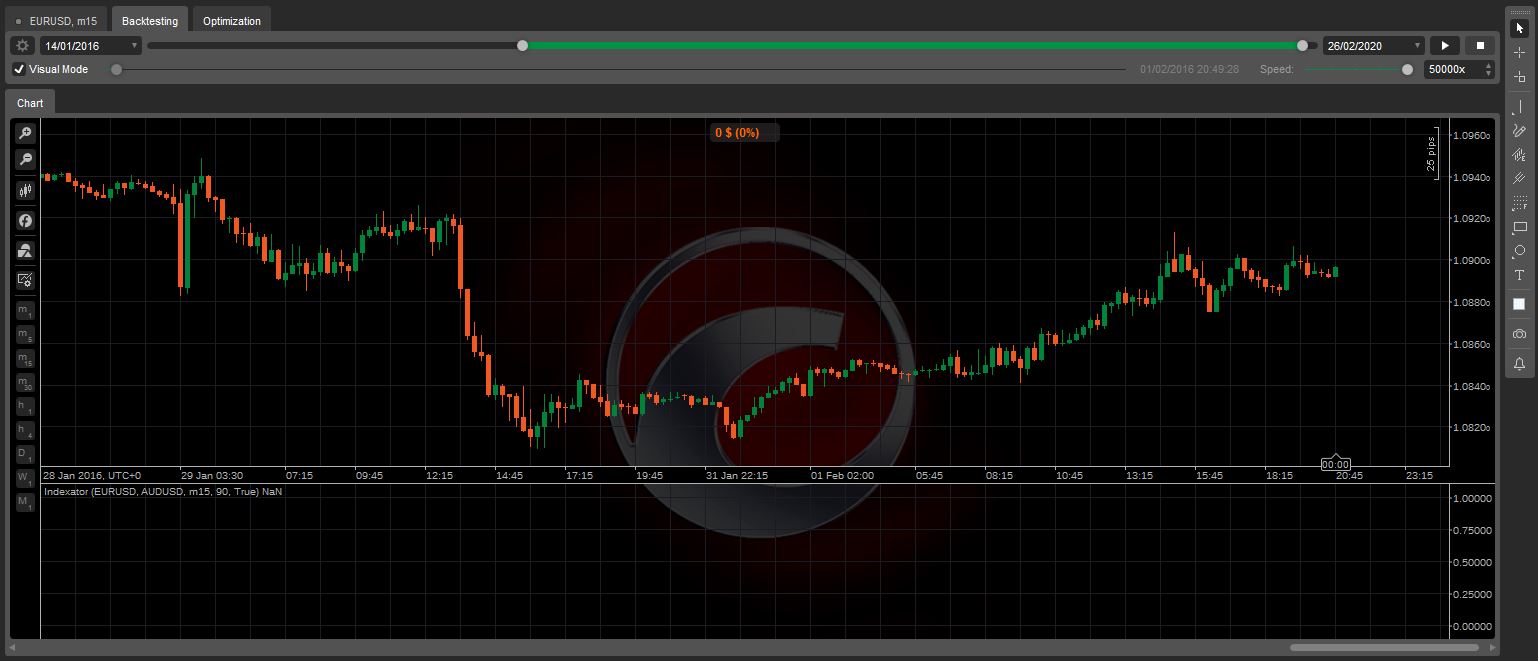Zoom out of the chart
1538x661 pixels.
(25, 159)
